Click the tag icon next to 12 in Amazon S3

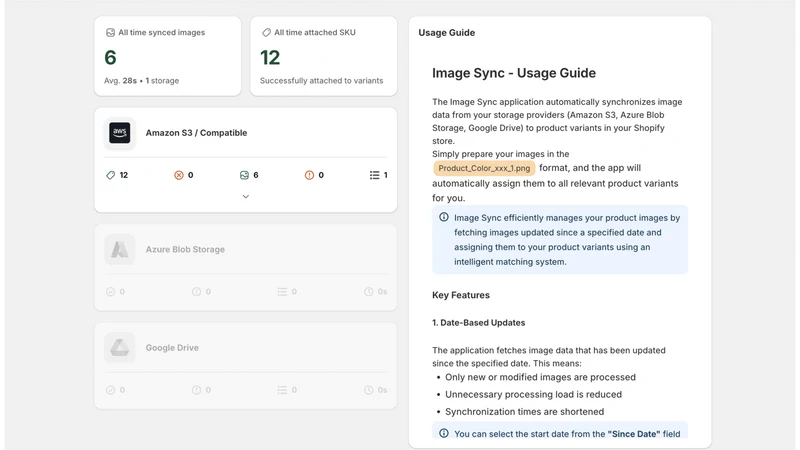point(110,175)
